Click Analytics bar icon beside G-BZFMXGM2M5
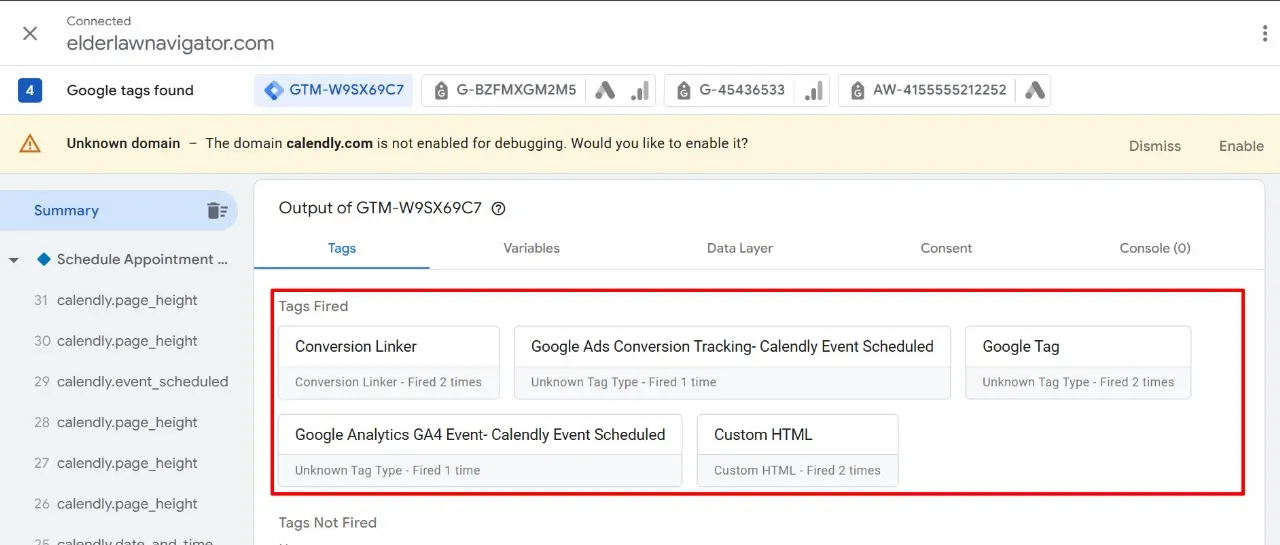 pyautogui.click(x=639, y=90)
